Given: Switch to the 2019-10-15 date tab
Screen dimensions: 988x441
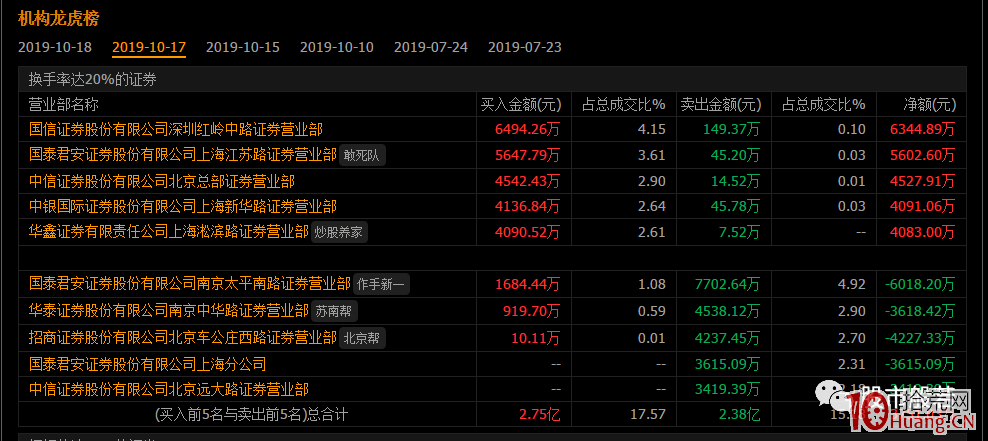Looking at the screenshot, I should [x=243, y=47].
